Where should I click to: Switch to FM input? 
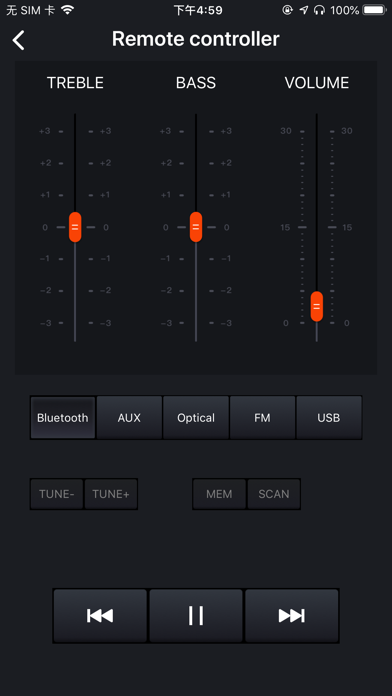pos(262,418)
